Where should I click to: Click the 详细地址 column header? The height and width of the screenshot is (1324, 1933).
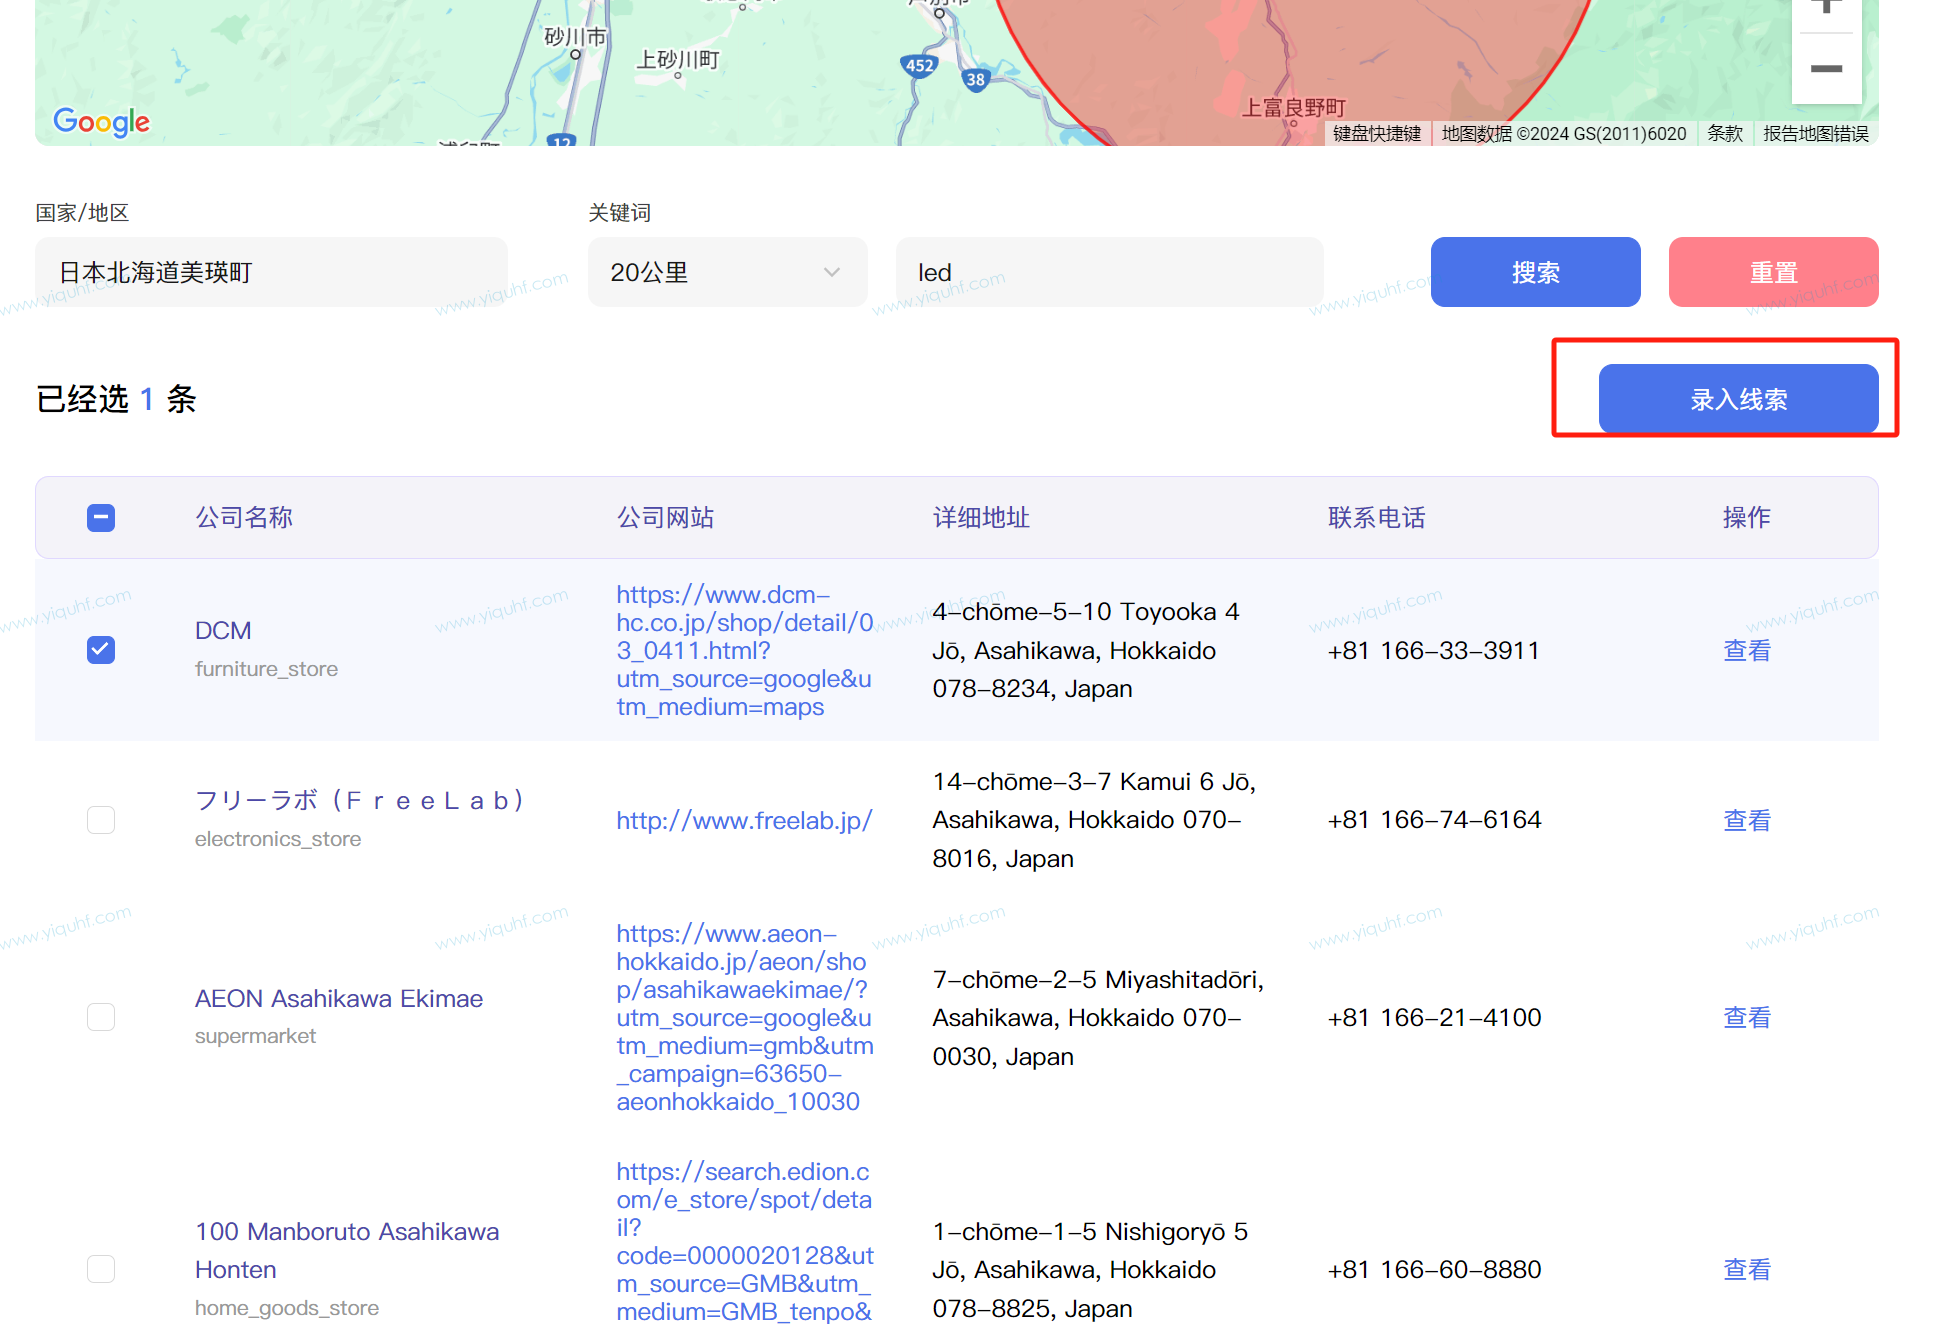pyautogui.click(x=981, y=518)
